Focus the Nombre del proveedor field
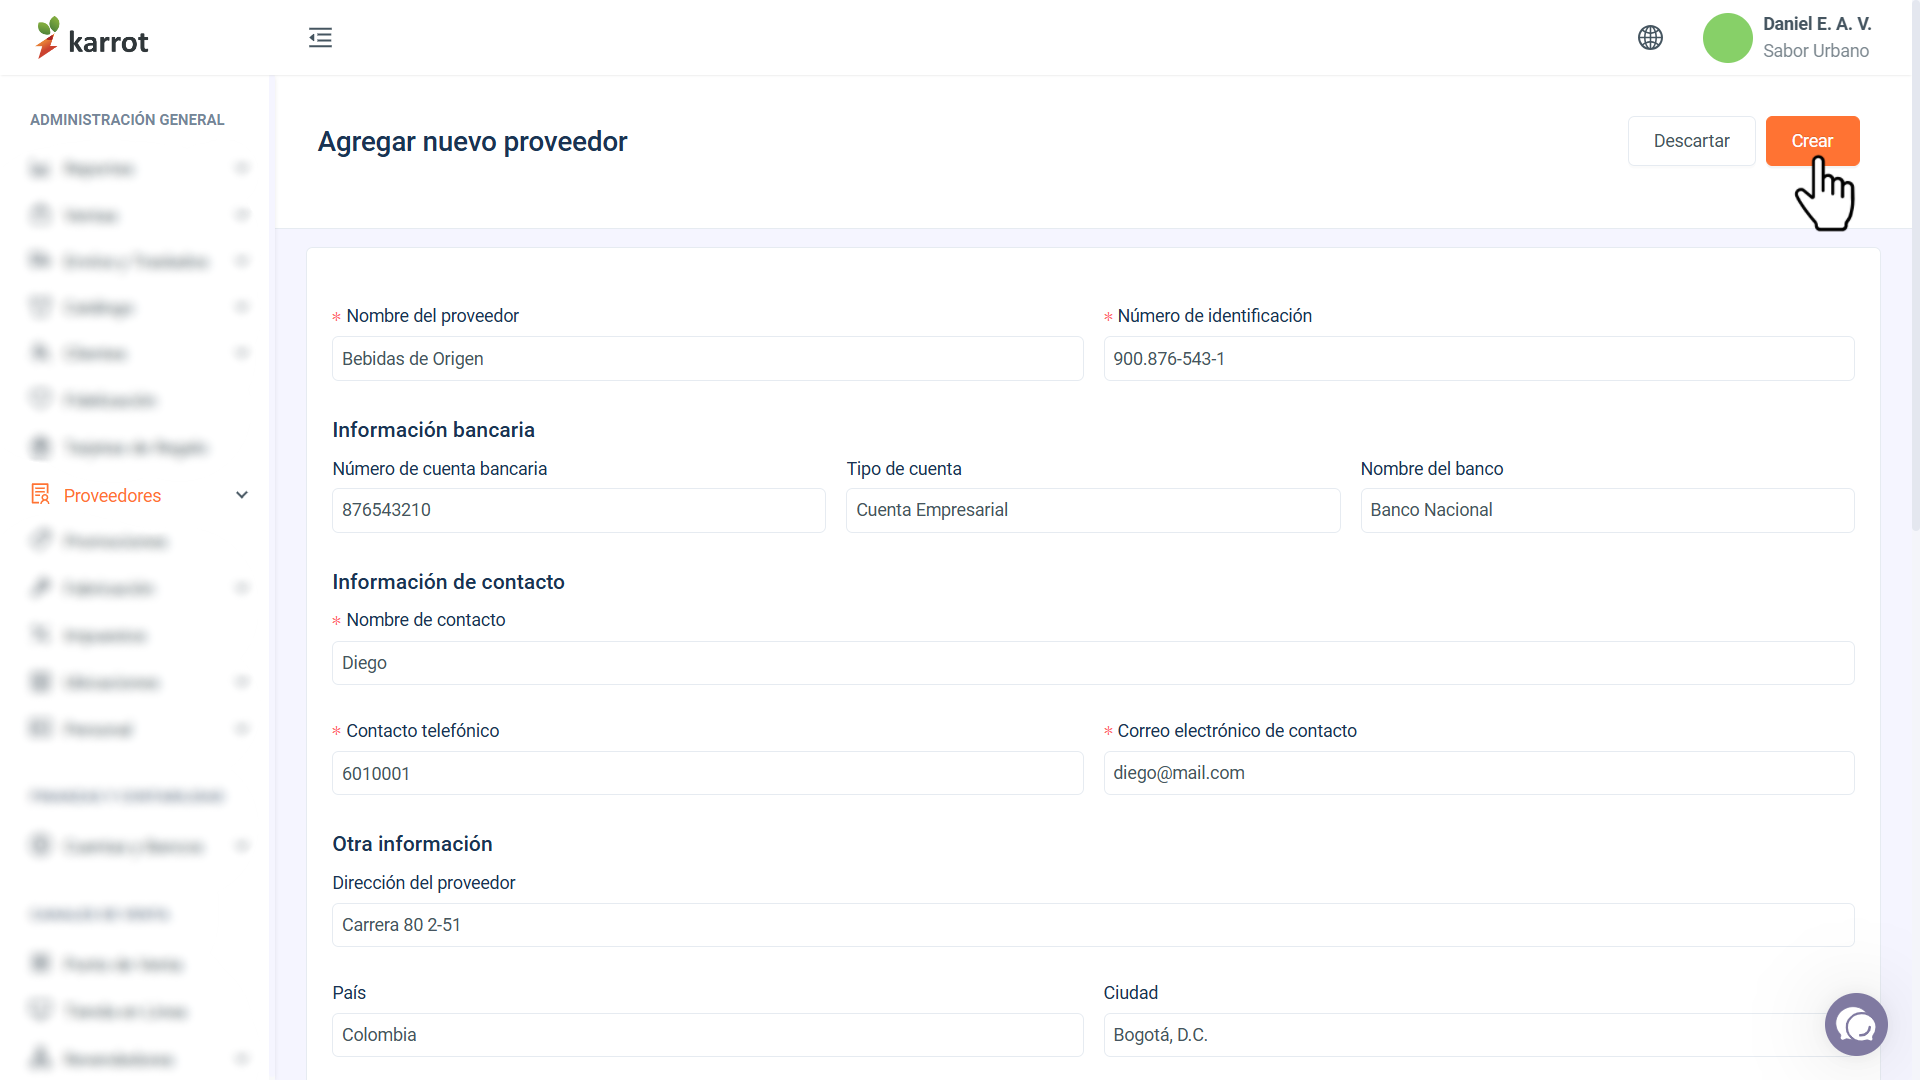Viewport: 1920px width, 1080px height. [x=707, y=359]
